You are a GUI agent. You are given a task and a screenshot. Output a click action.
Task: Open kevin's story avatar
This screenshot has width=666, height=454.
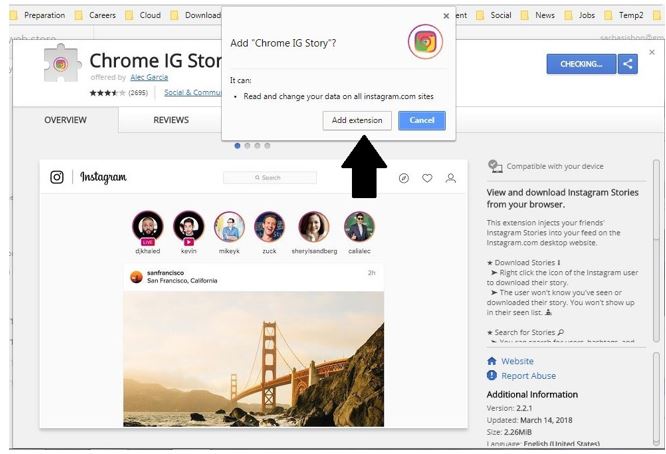tap(189, 227)
